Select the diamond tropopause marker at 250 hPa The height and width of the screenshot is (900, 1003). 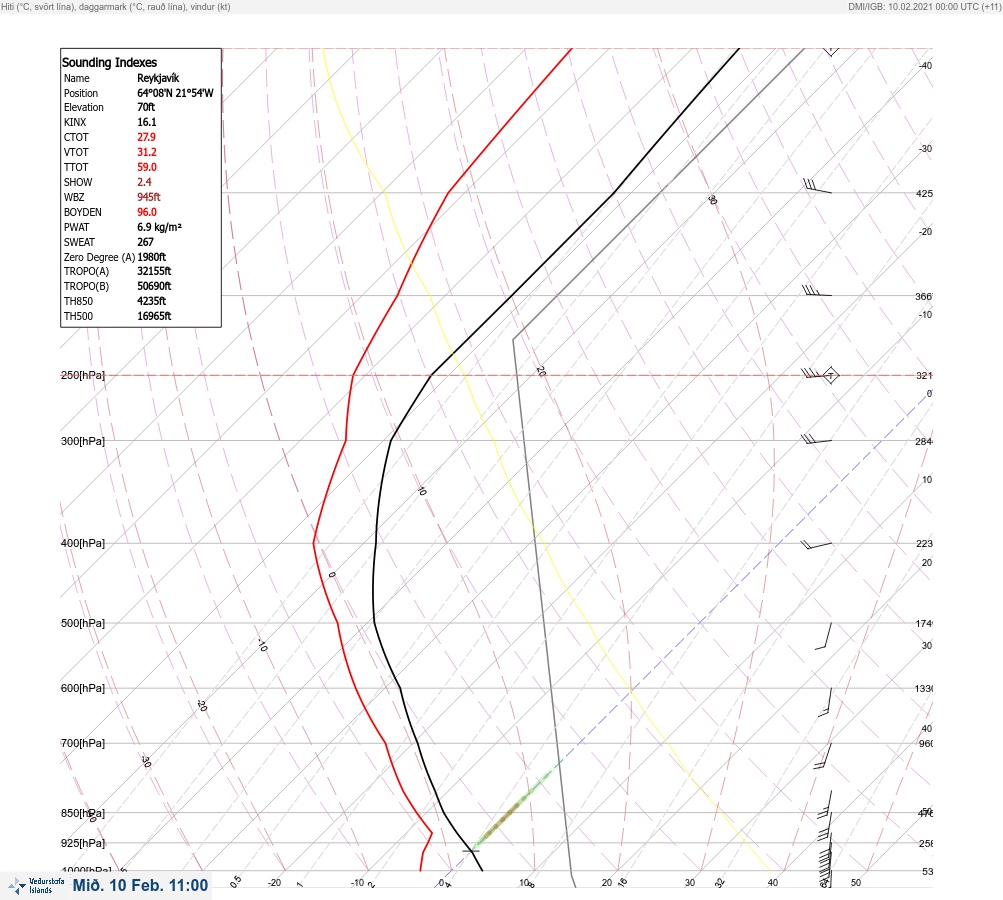(x=830, y=375)
